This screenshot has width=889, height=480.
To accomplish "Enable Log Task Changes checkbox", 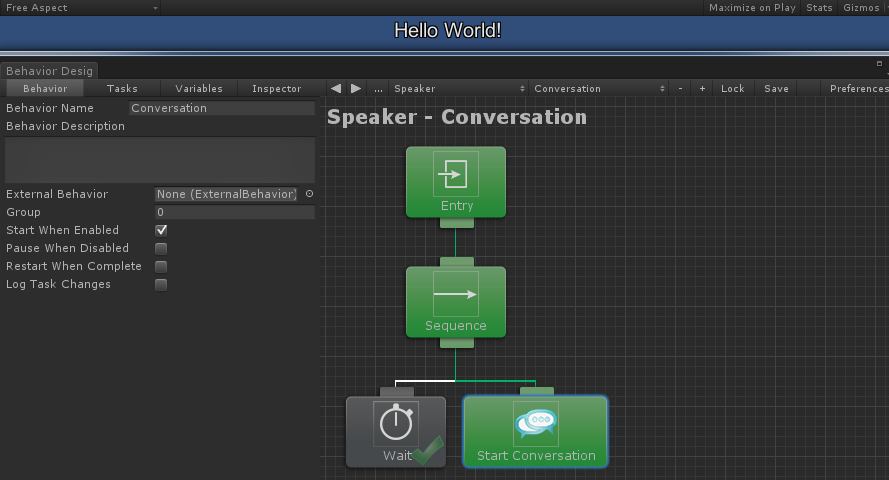I will point(161,284).
